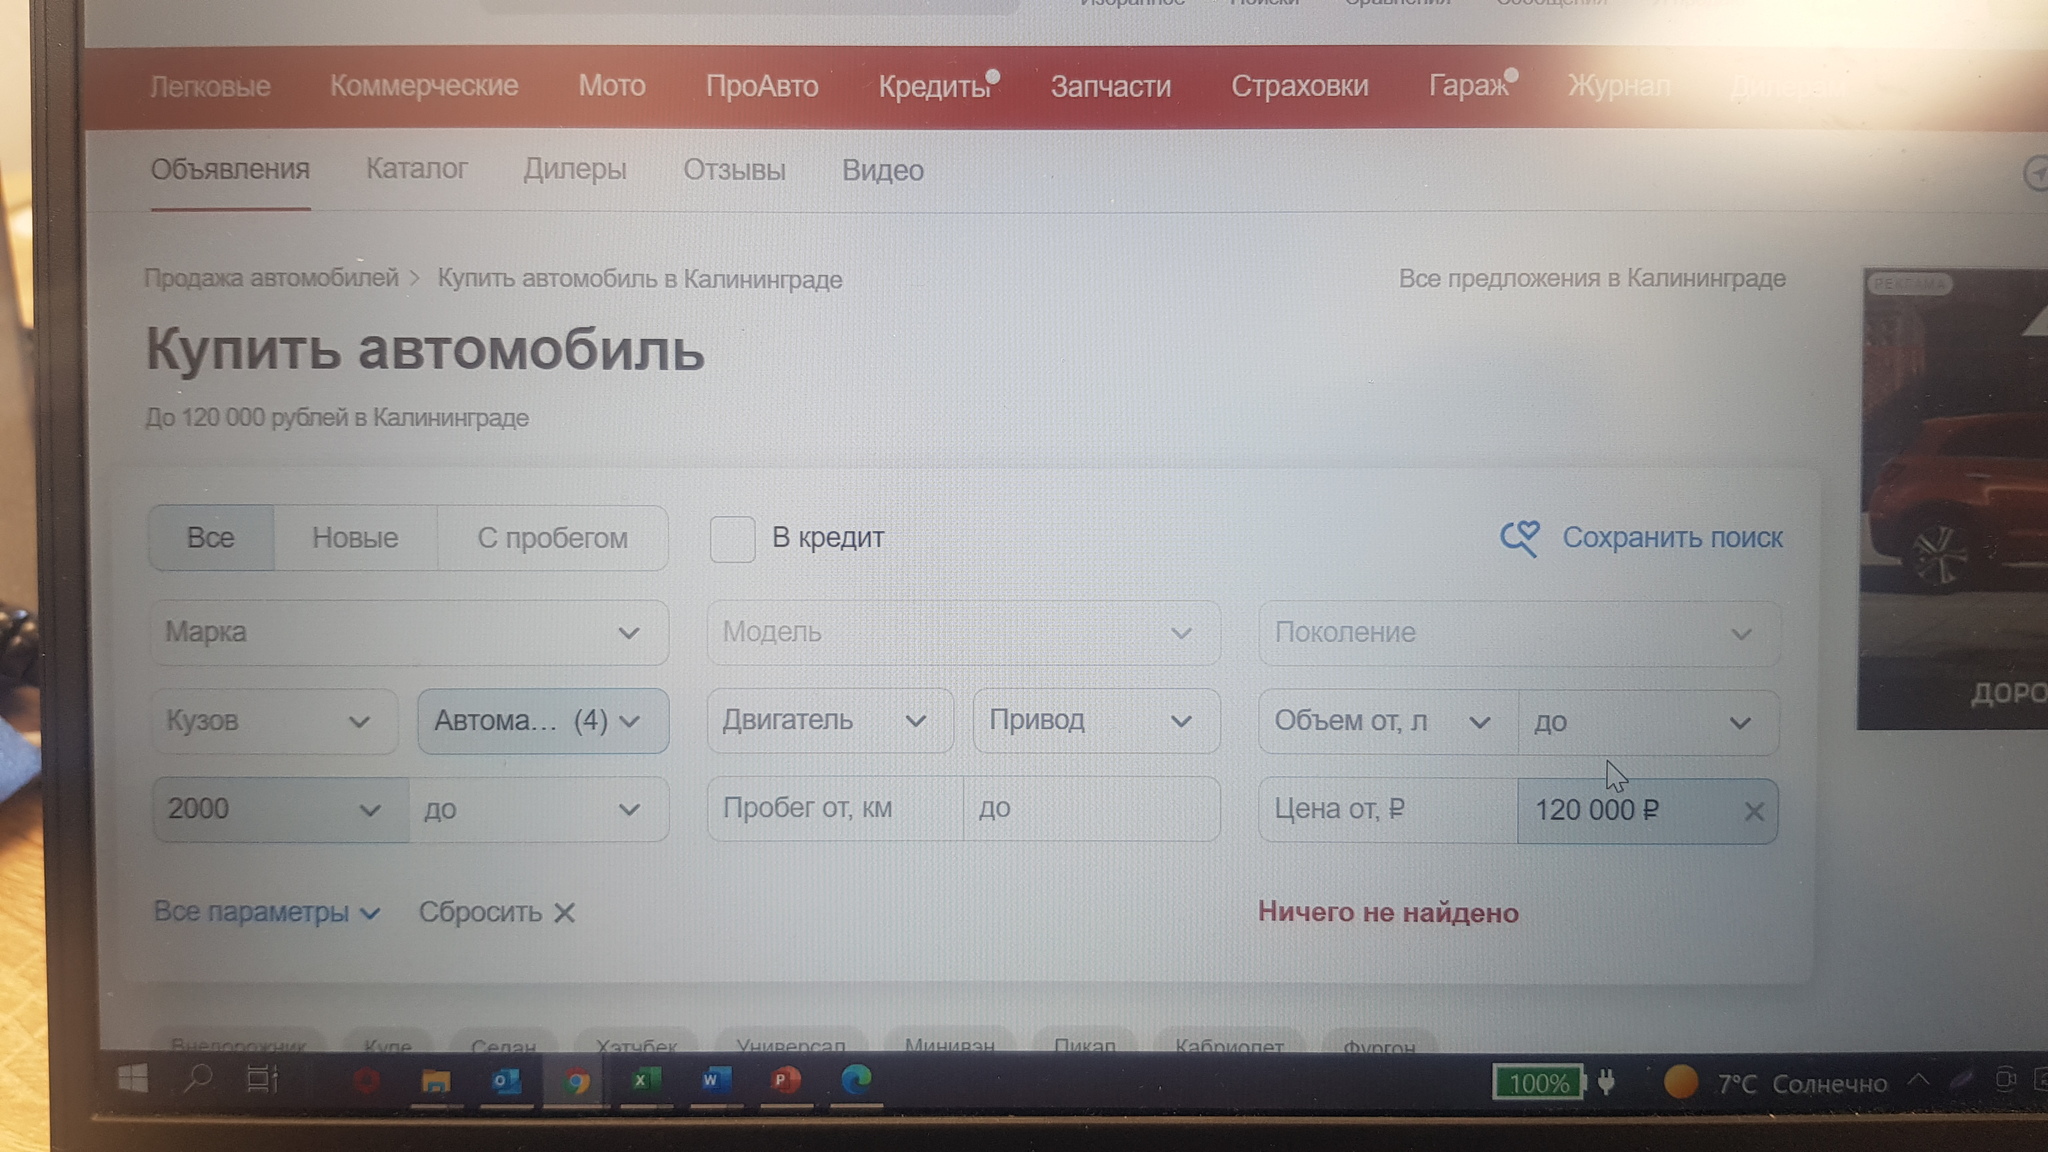Image resolution: width=2048 pixels, height=1152 pixels.
Task: Click the heart icon next to Save search
Action: point(1519,538)
